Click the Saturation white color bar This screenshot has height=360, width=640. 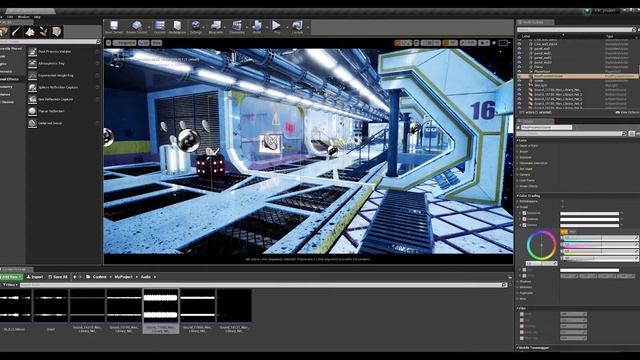coord(589,213)
